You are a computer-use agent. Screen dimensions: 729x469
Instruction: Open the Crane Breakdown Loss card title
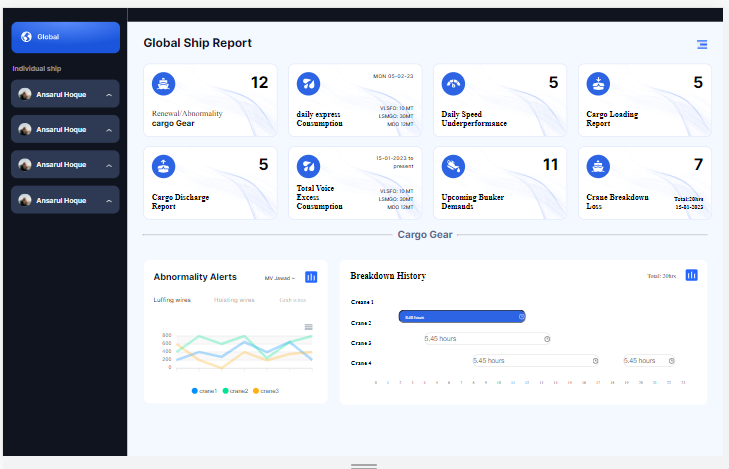[x=617, y=202]
